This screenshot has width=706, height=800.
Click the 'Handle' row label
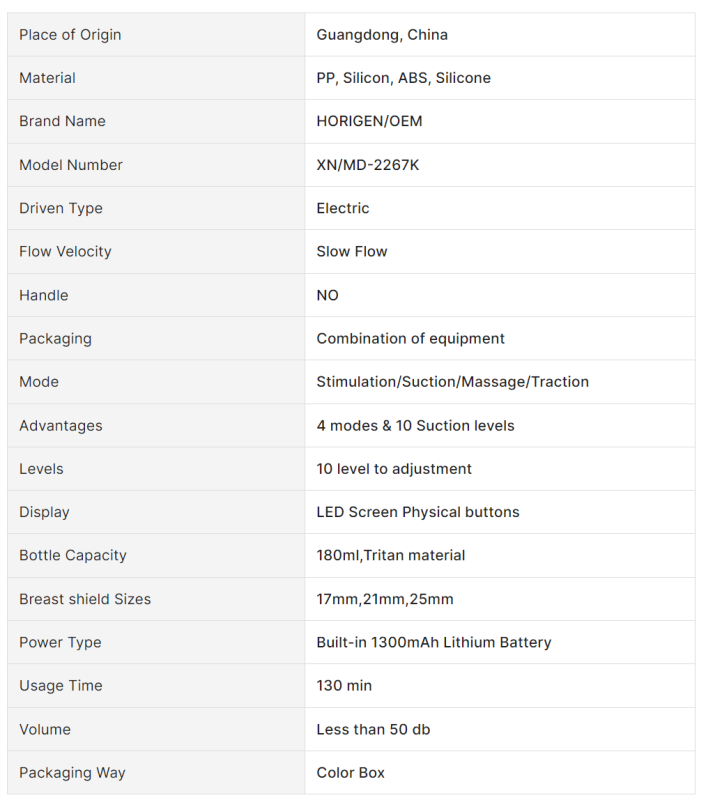click(x=44, y=295)
